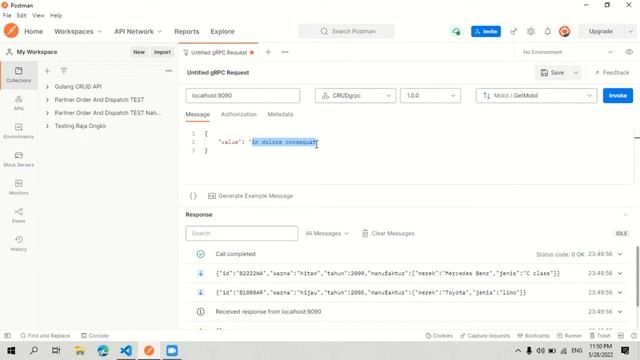Click Generate Example Message
The image size is (640, 360).
250,196
